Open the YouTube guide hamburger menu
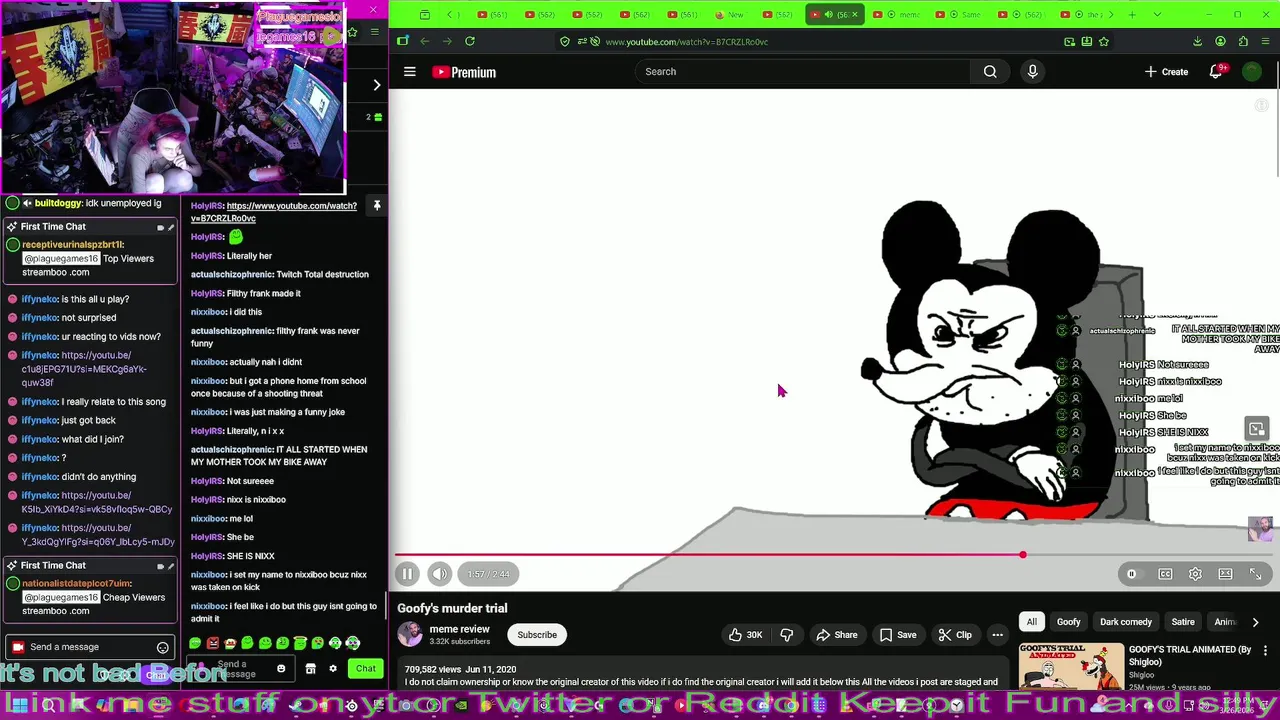Image resolution: width=1280 pixels, height=720 pixels. [x=409, y=72]
